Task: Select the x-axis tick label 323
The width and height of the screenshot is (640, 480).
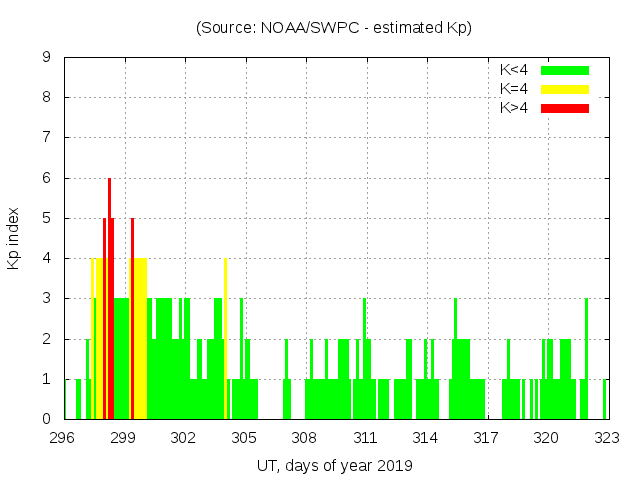Action: pos(607,438)
